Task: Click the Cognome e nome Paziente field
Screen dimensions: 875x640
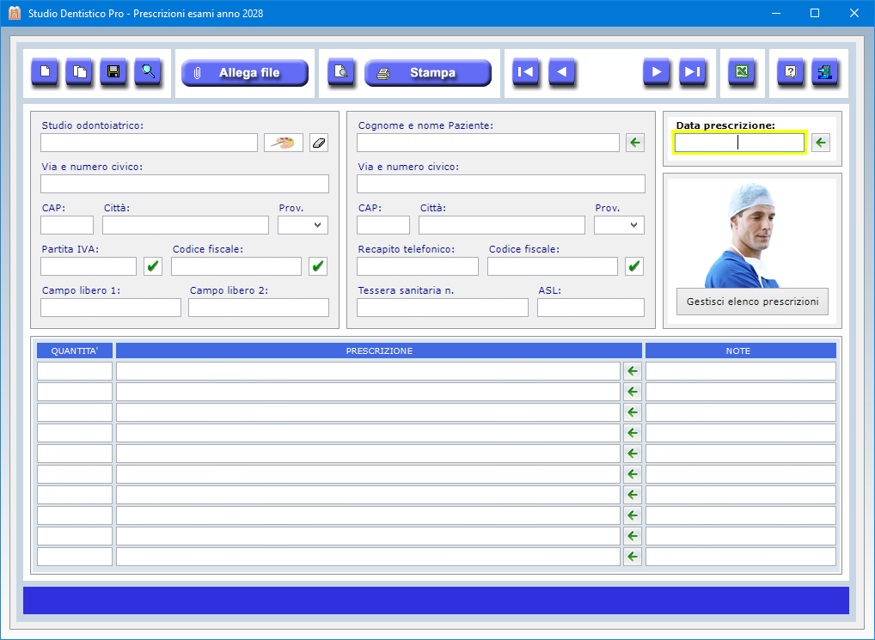Action: [488, 143]
